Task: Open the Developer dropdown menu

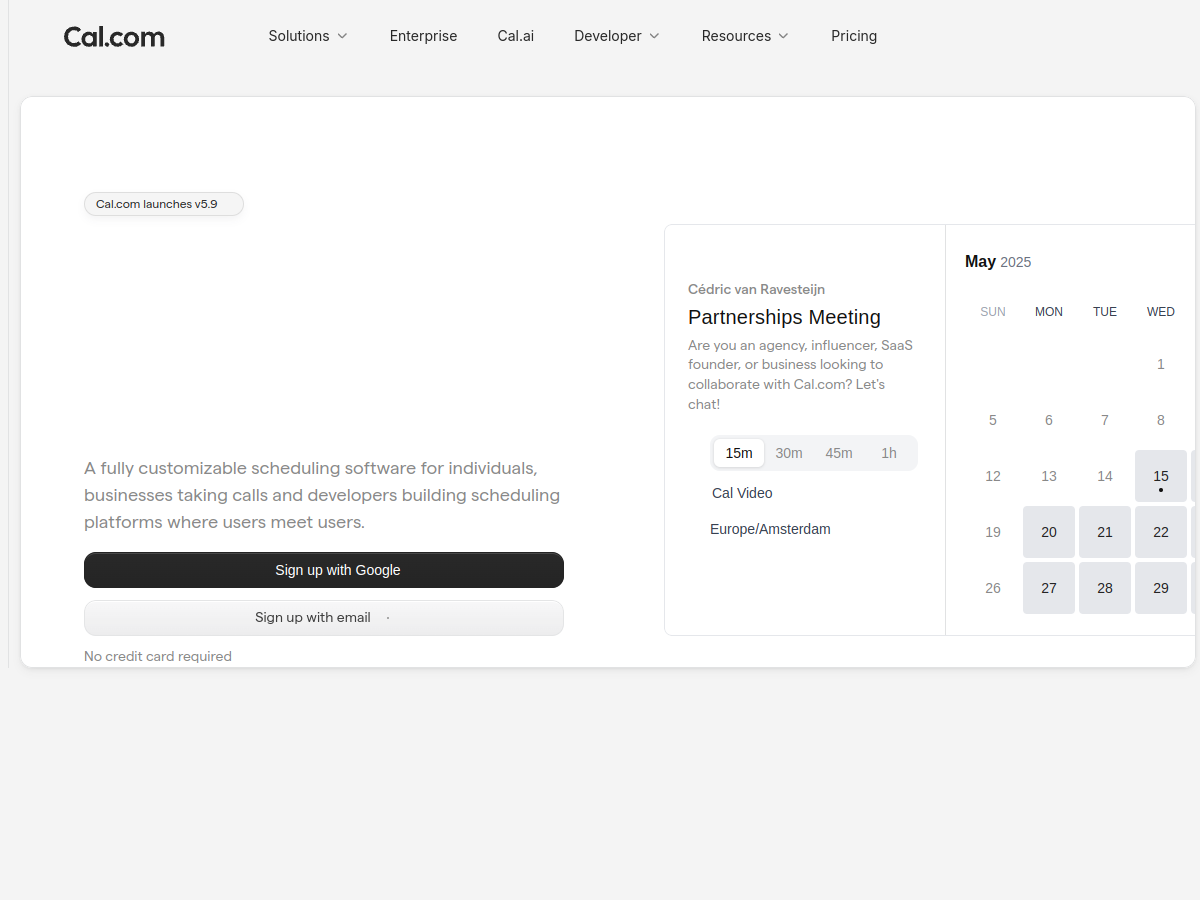Action: click(x=617, y=36)
